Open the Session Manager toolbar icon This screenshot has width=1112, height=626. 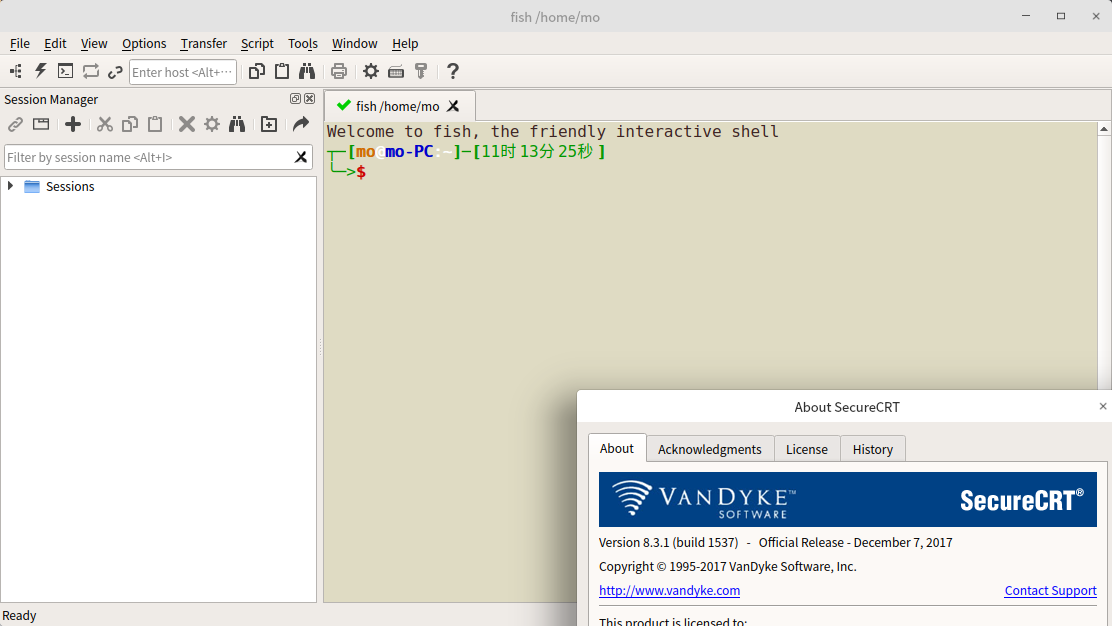(15, 71)
